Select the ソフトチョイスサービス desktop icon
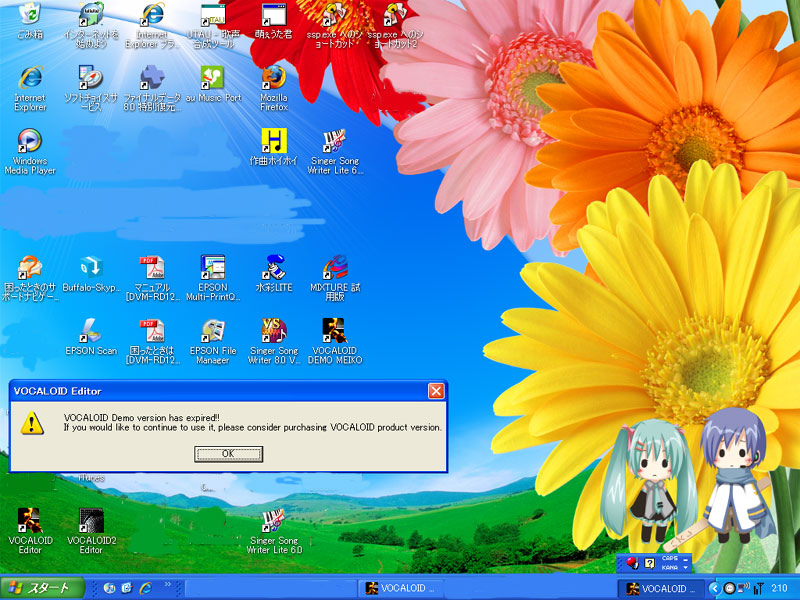The image size is (800, 600). pyautogui.click(x=91, y=88)
